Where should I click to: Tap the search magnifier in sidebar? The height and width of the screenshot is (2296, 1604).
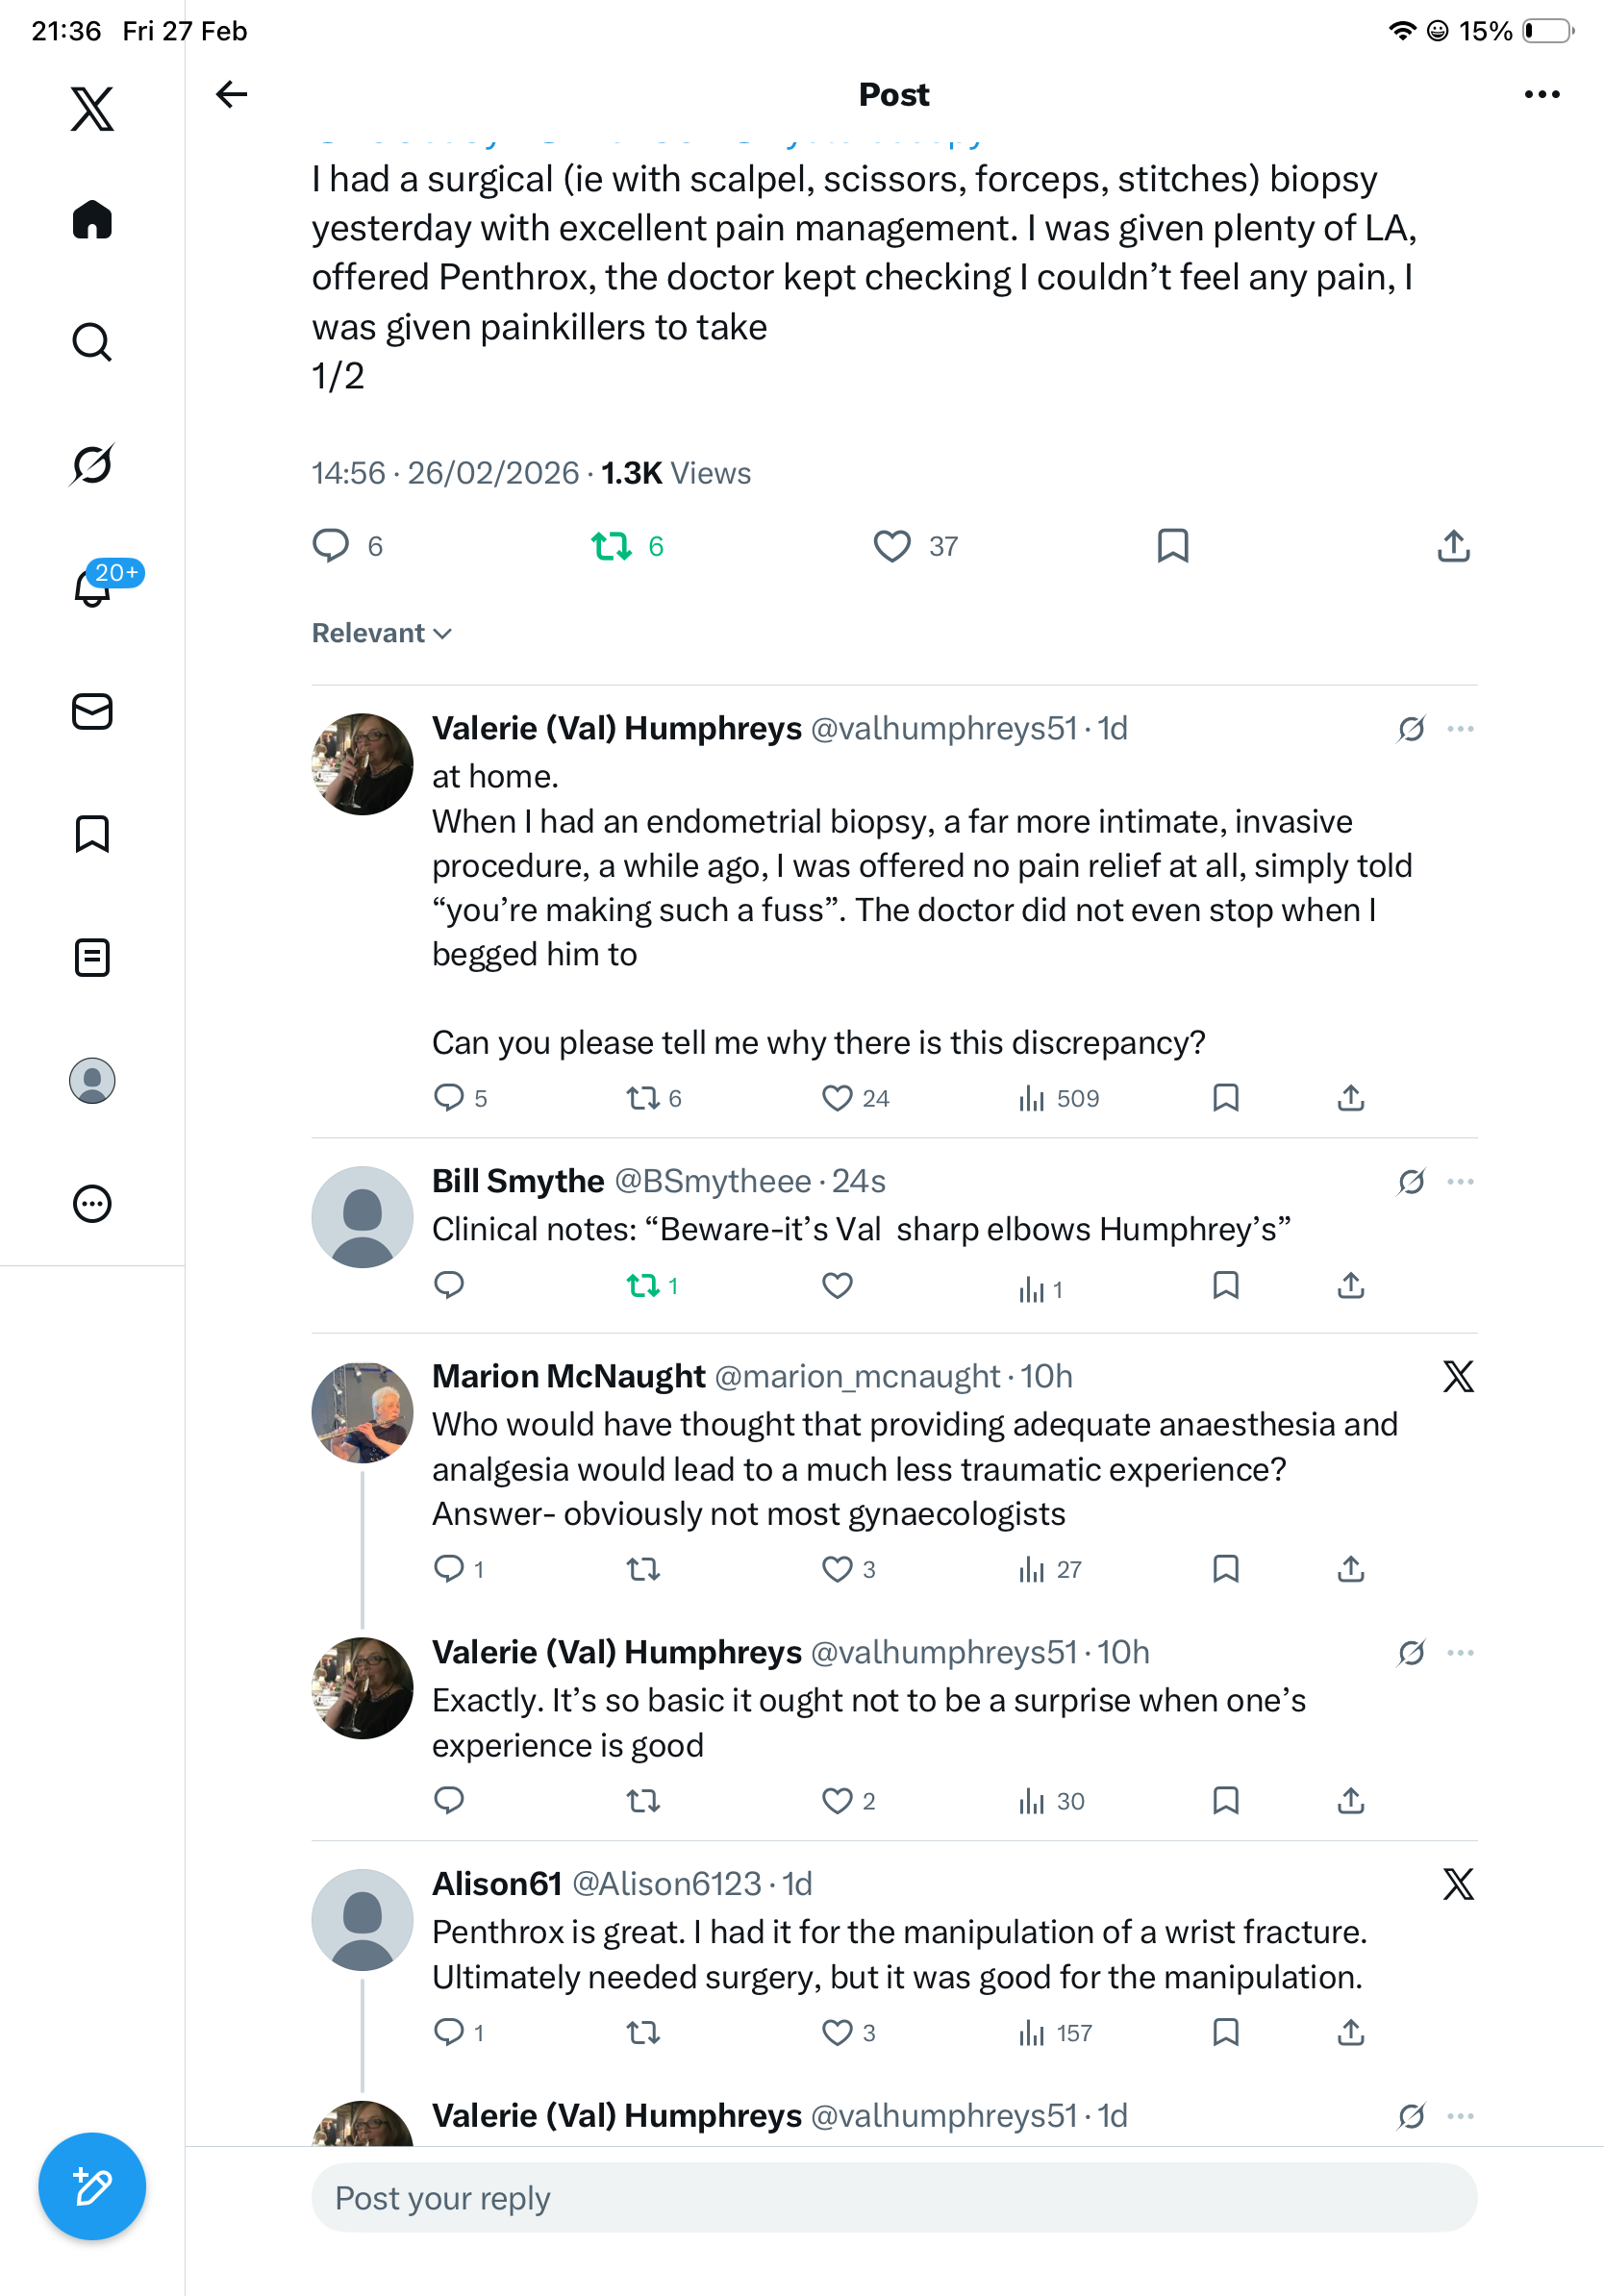pos(92,342)
